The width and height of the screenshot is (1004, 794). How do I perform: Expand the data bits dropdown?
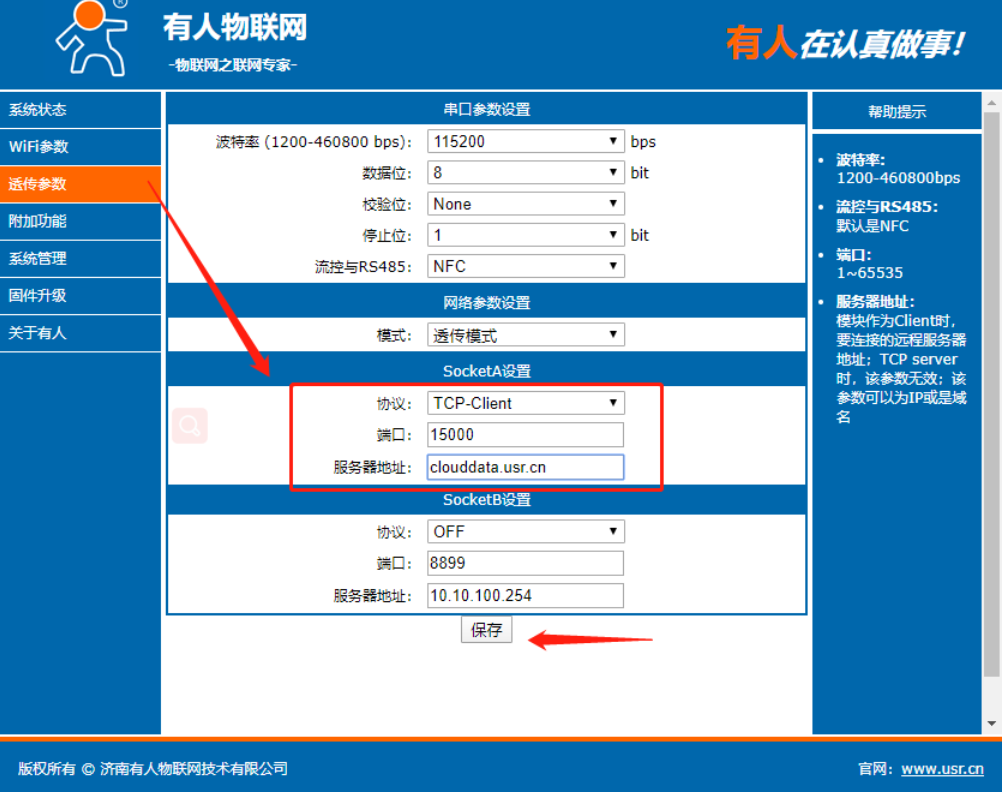click(x=525, y=173)
